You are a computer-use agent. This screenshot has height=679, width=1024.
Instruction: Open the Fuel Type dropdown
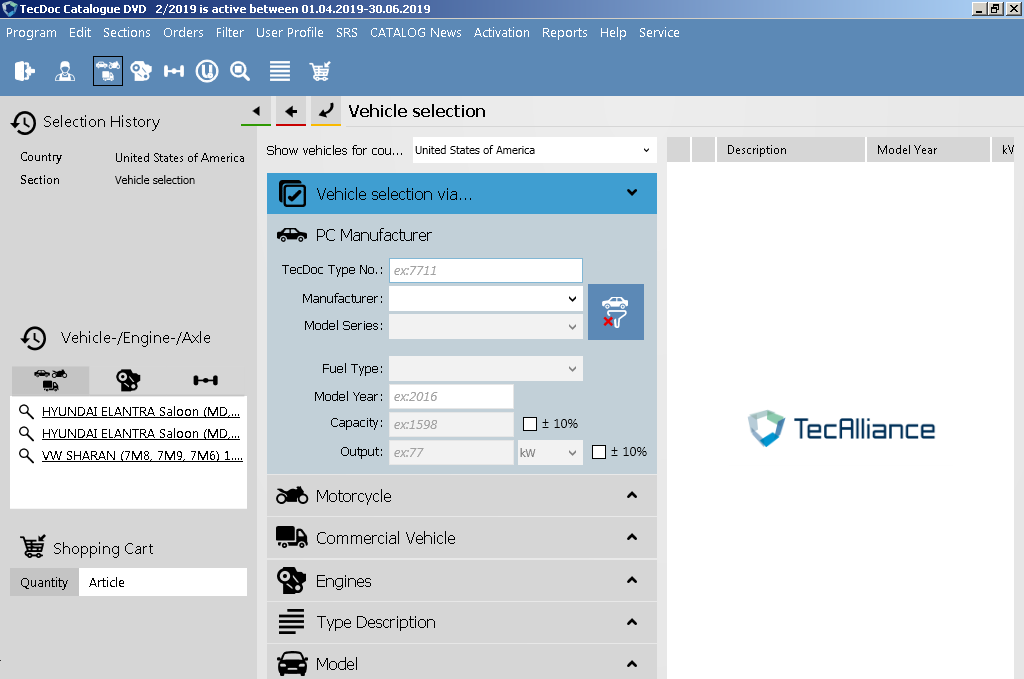[x=486, y=369]
